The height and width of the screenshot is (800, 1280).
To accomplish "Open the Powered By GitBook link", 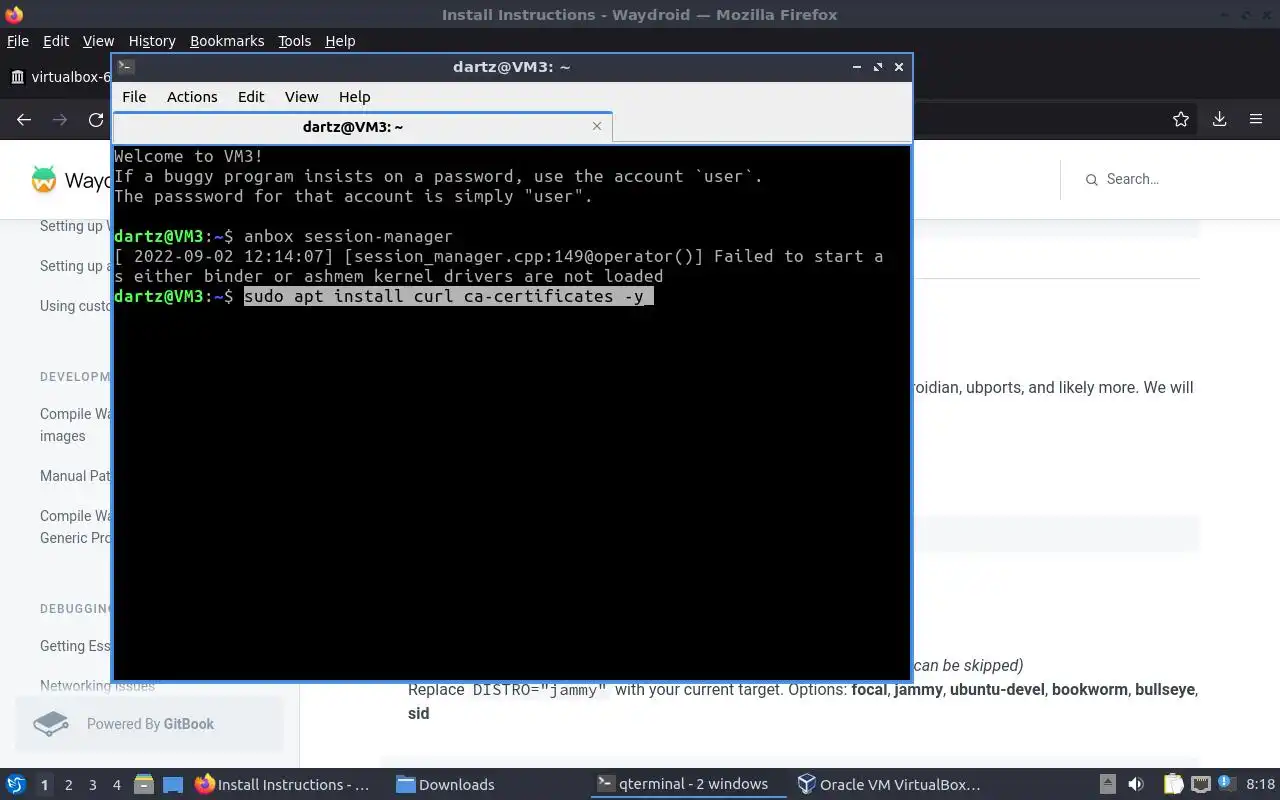I will [150, 724].
